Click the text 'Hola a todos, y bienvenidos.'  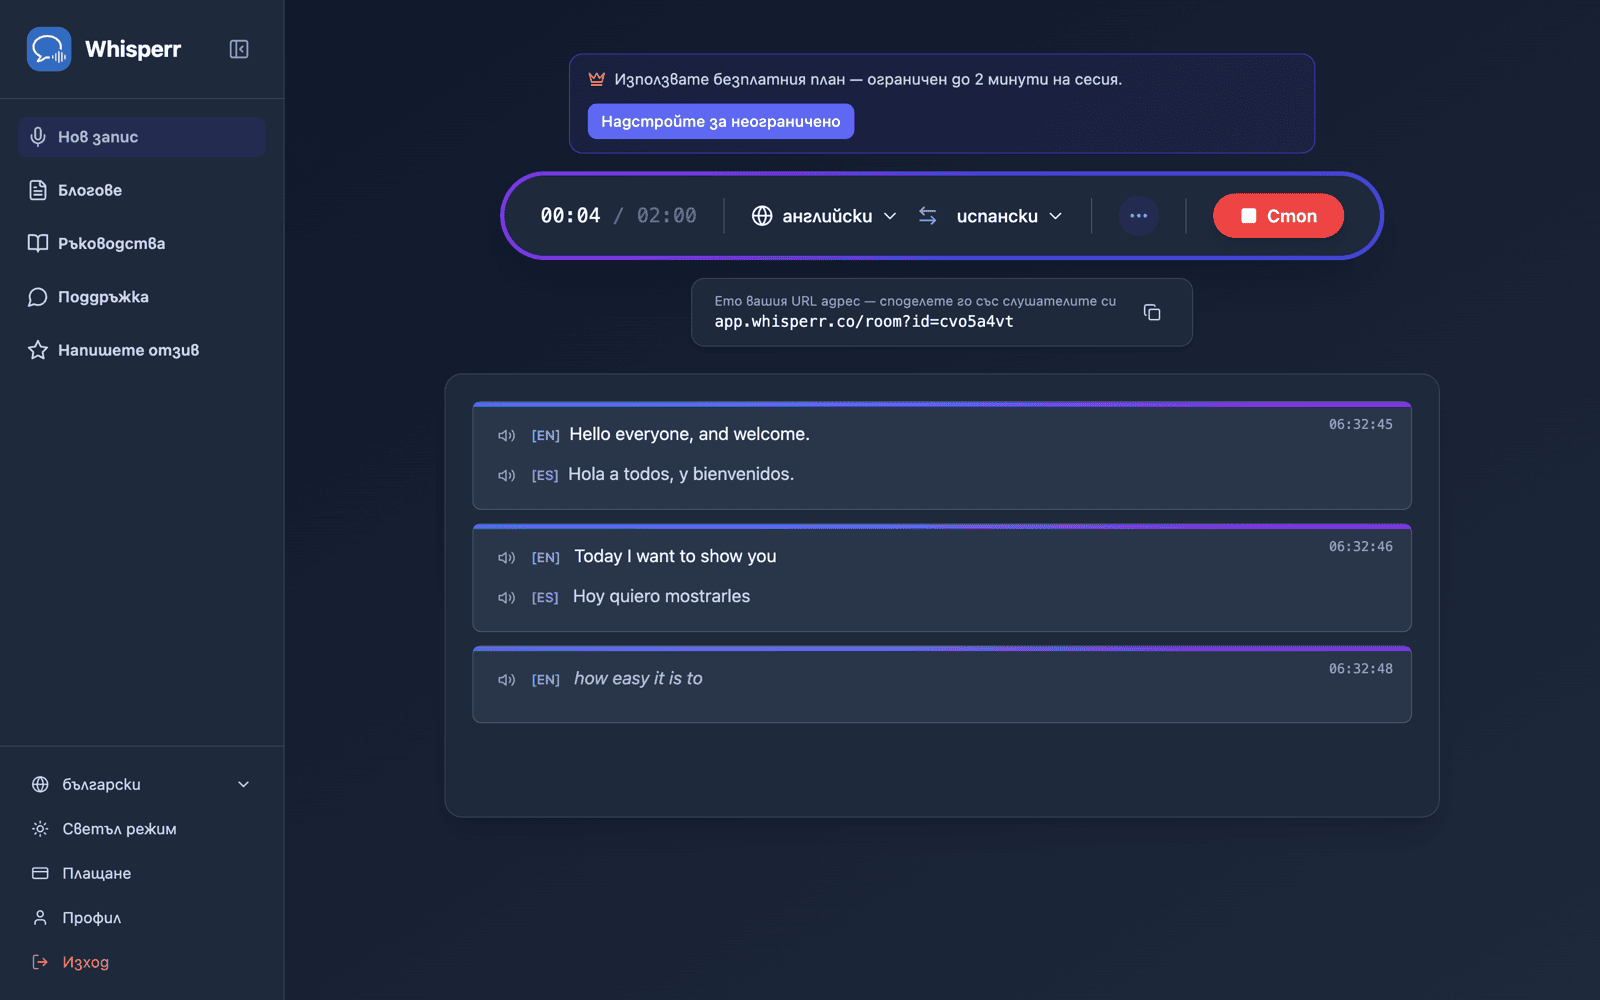681,474
